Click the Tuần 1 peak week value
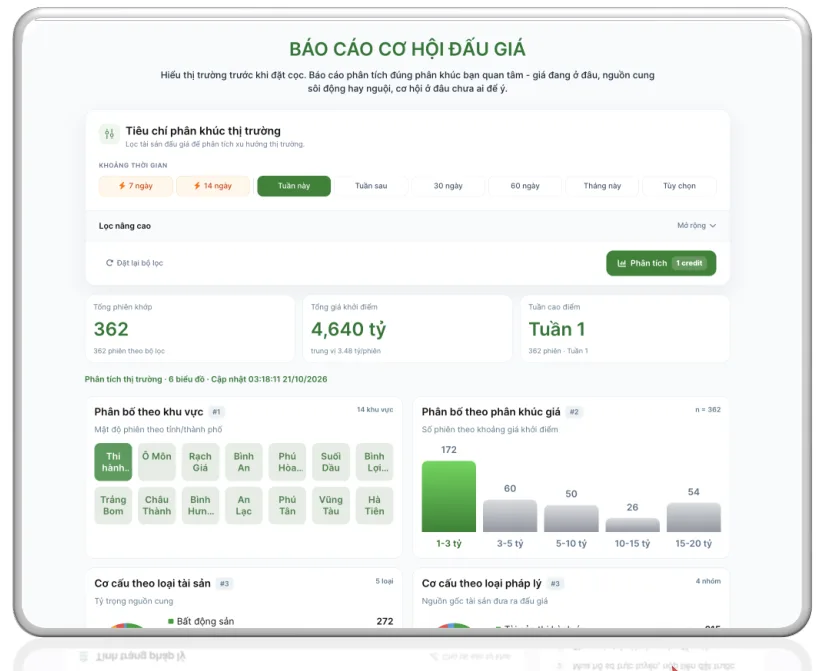Screen dimensions: 837x671 tap(557, 329)
